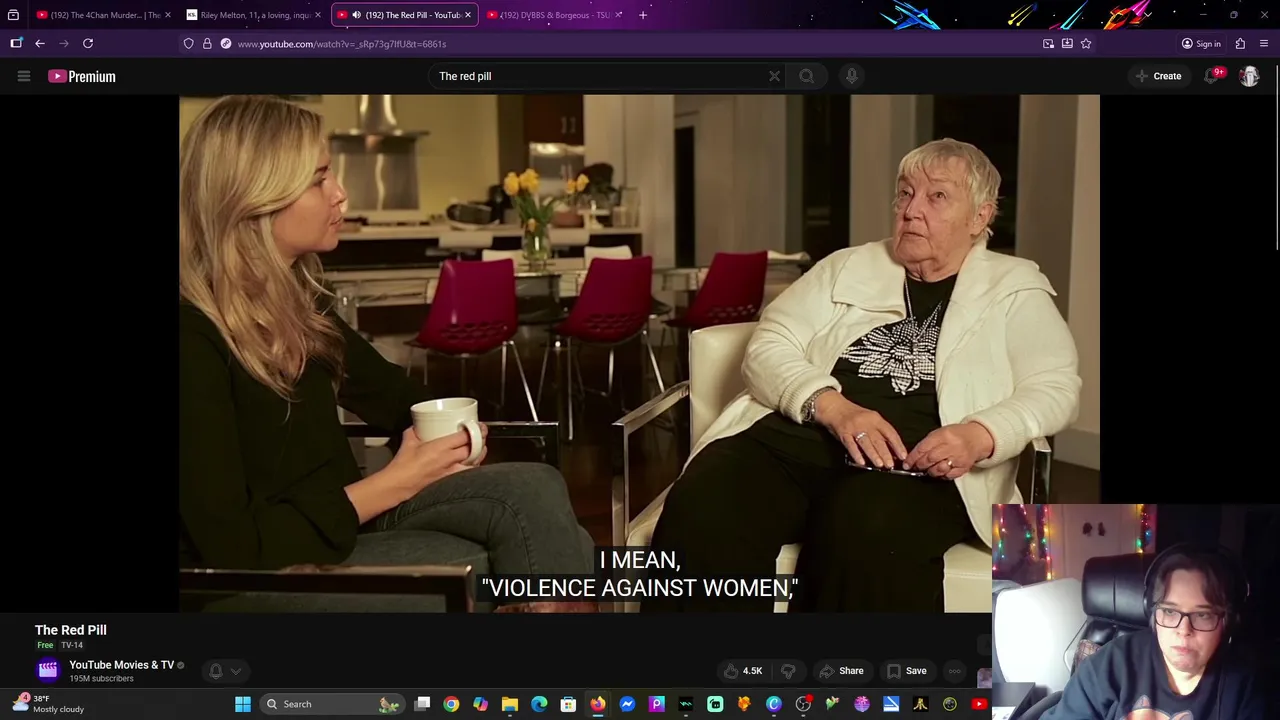Viewport: 1280px width, 720px height.
Task: Mute audio on The Red Pill tab
Action: tap(356, 15)
